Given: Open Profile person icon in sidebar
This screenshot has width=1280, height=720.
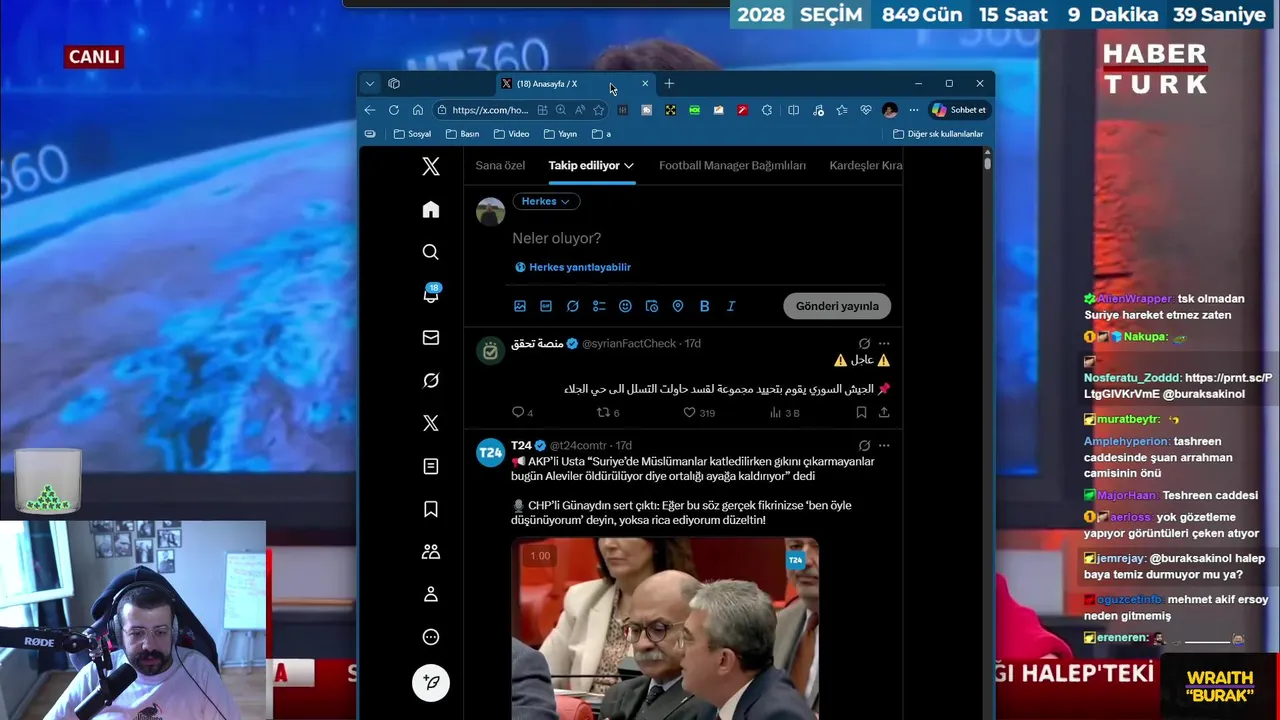Looking at the screenshot, I should [431, 594].
